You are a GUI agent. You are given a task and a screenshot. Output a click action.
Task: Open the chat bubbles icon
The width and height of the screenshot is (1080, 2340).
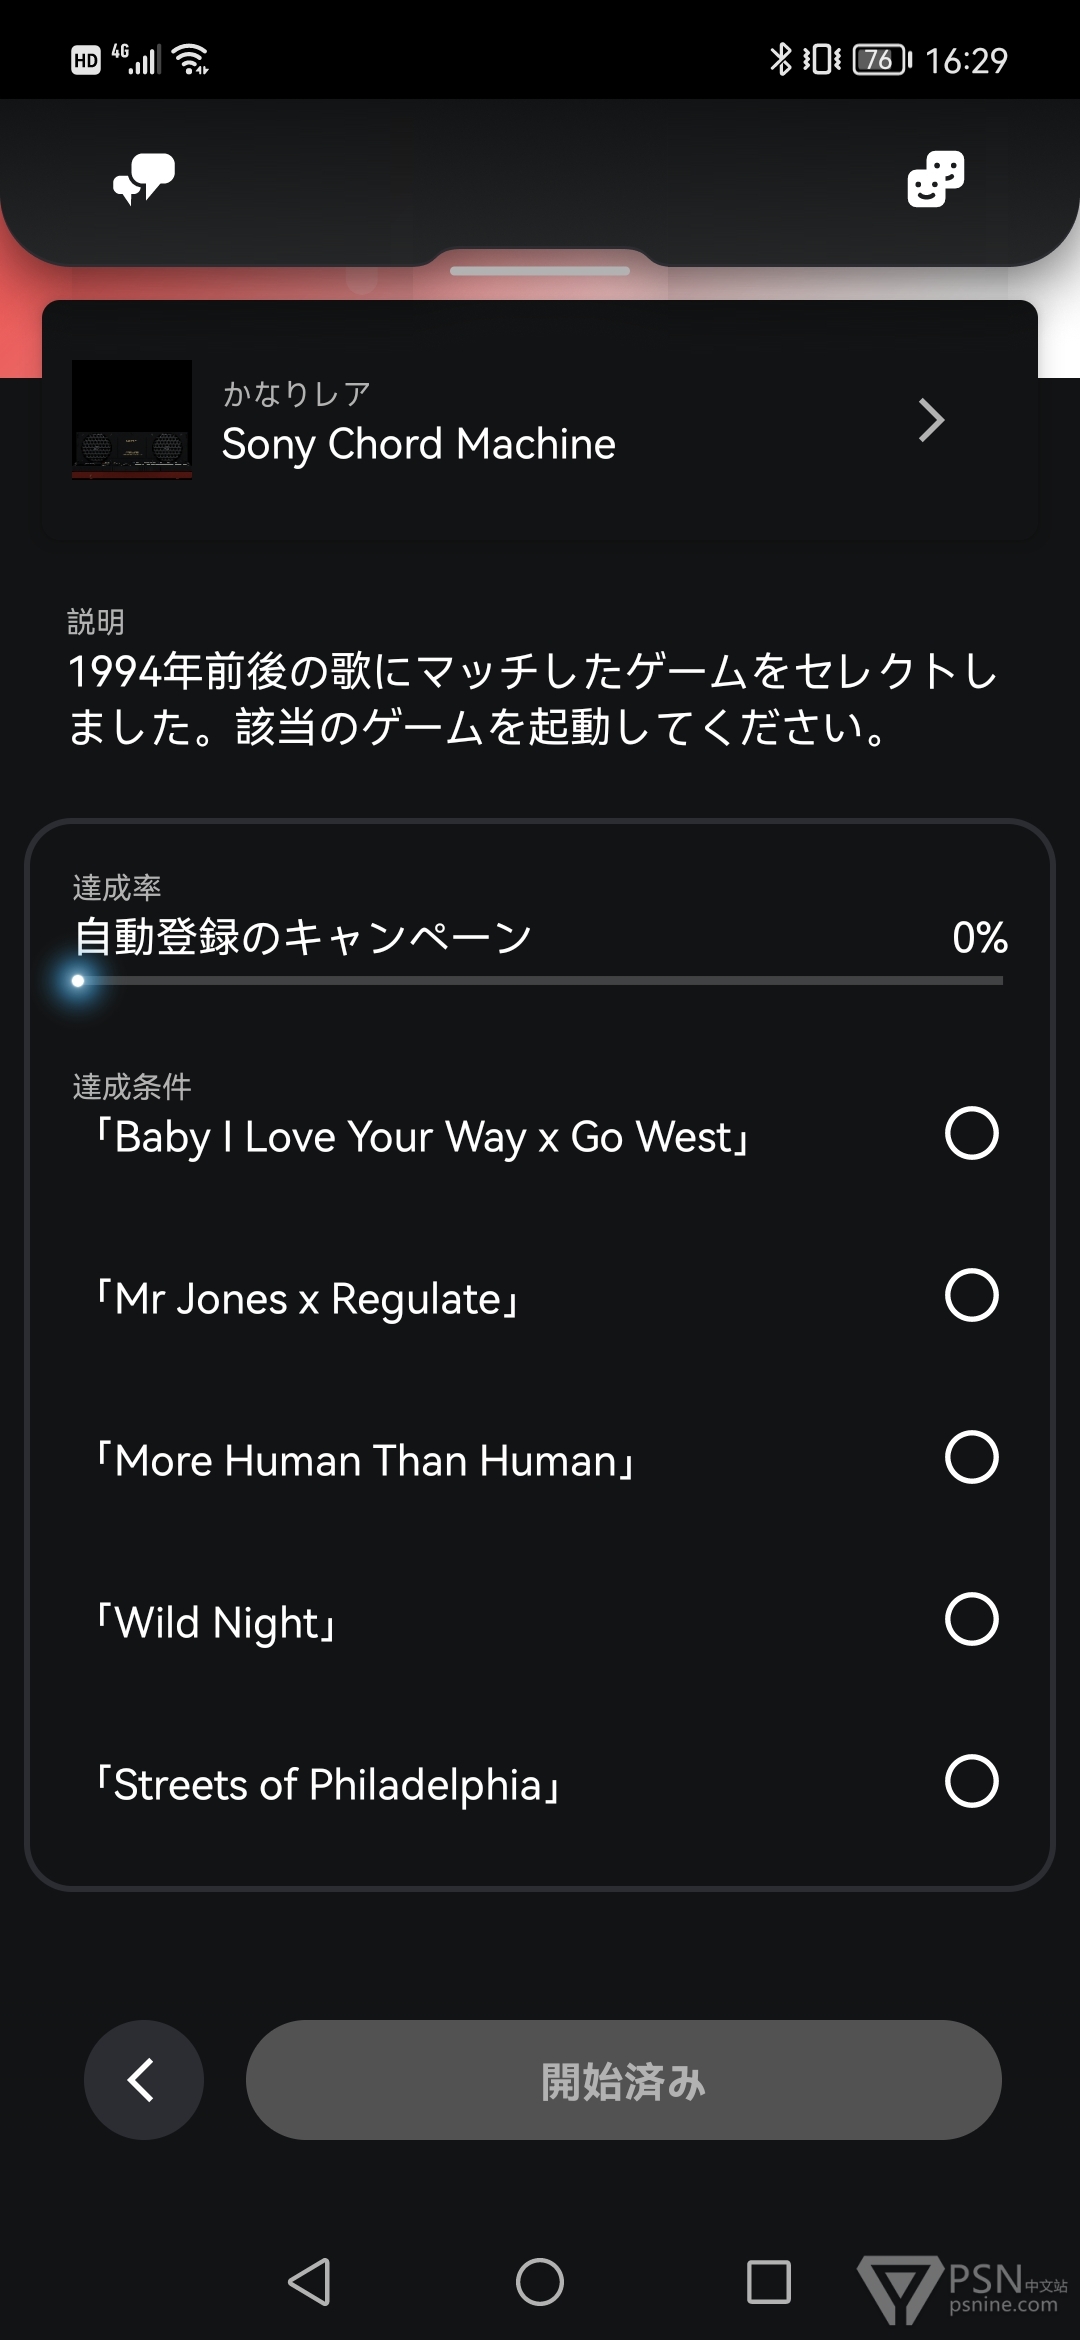click(144, 179)
